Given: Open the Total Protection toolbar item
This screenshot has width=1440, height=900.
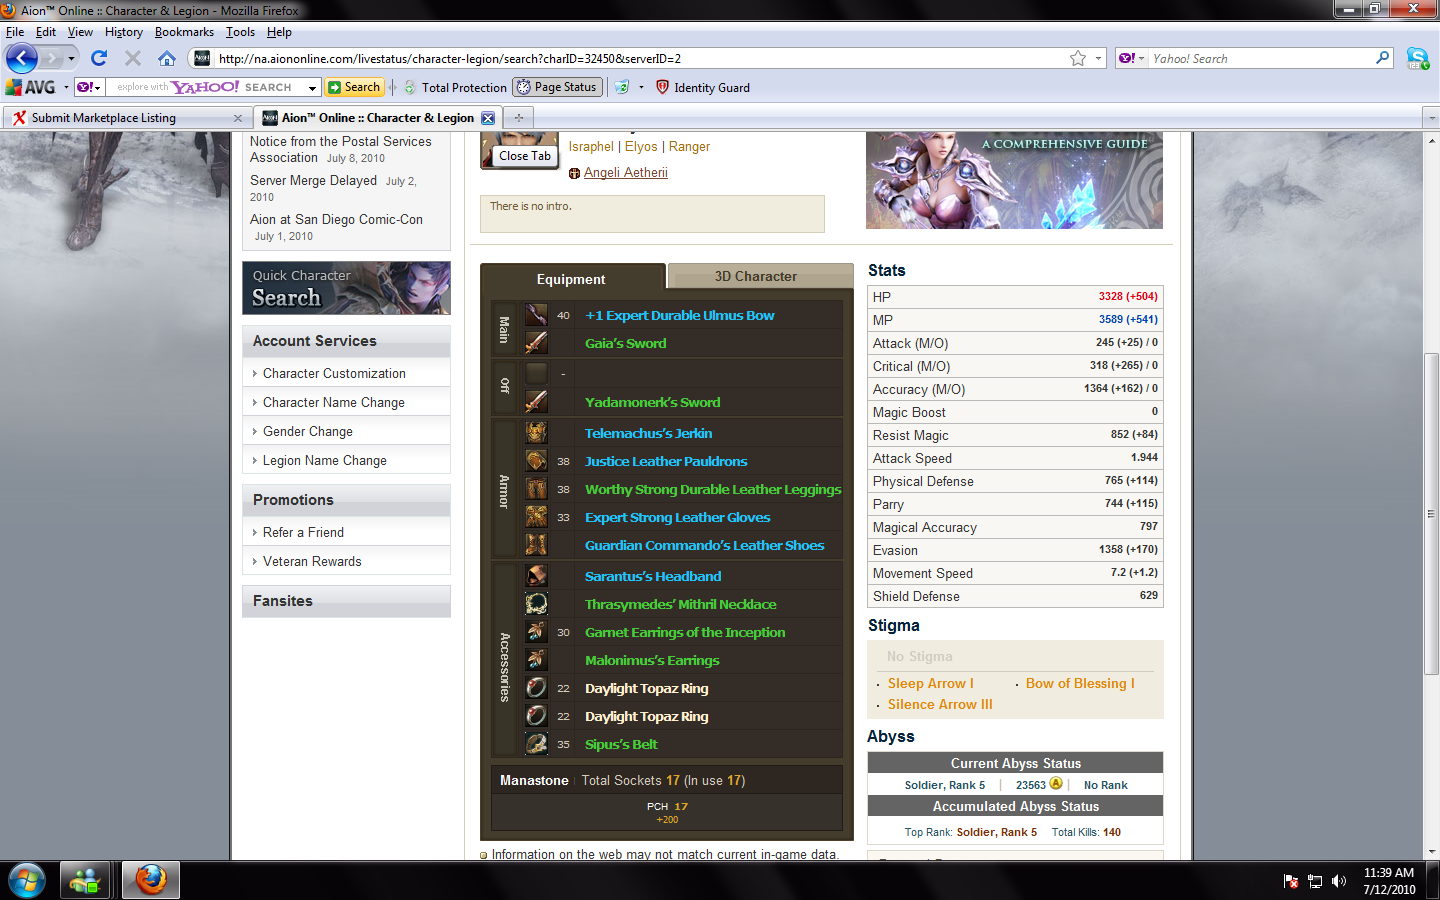Looking at the screenshot, I should (455, 87).
